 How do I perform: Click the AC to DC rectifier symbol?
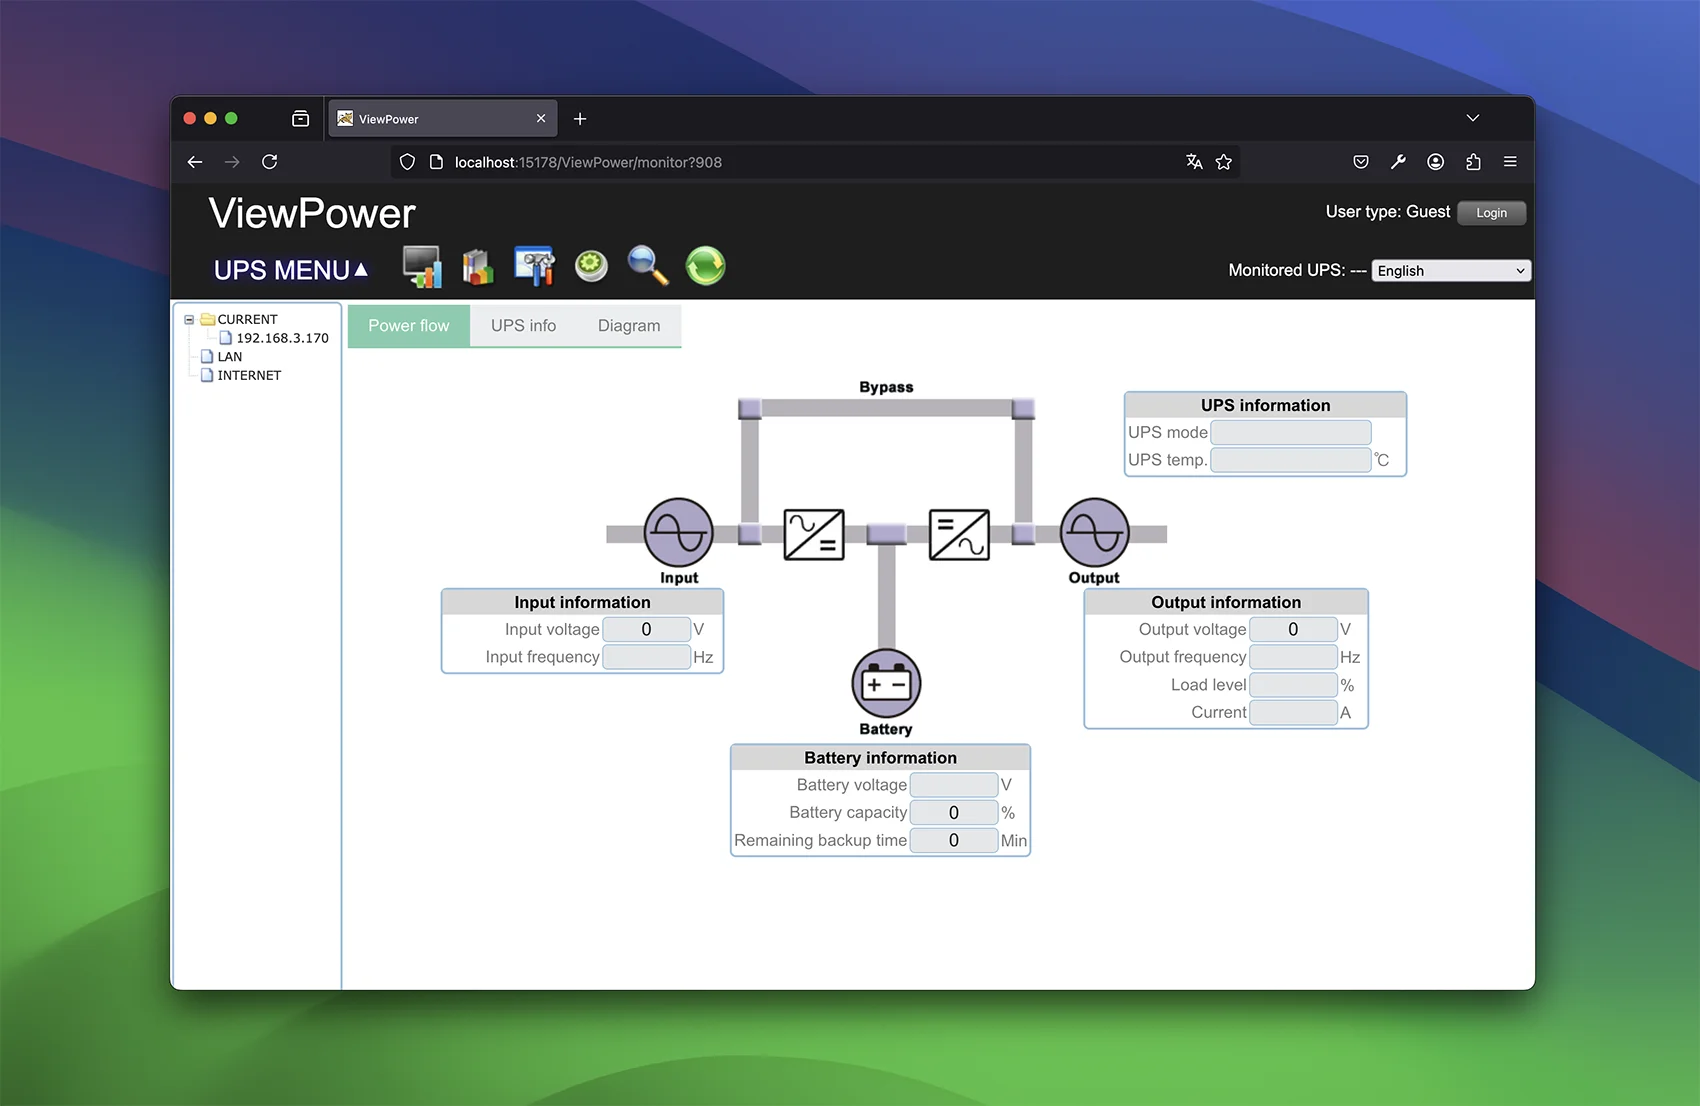[814, 534]
